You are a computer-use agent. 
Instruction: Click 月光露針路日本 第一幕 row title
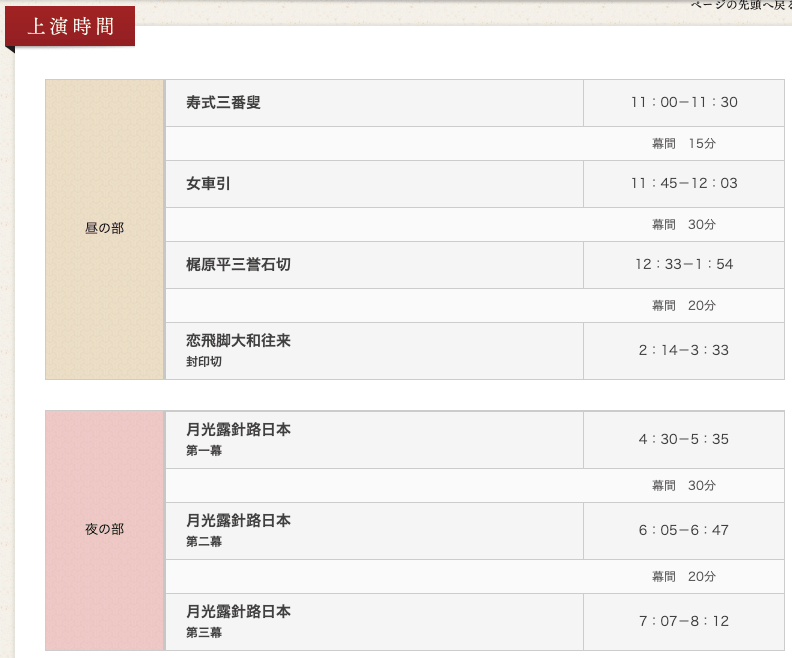click(238, 430)
